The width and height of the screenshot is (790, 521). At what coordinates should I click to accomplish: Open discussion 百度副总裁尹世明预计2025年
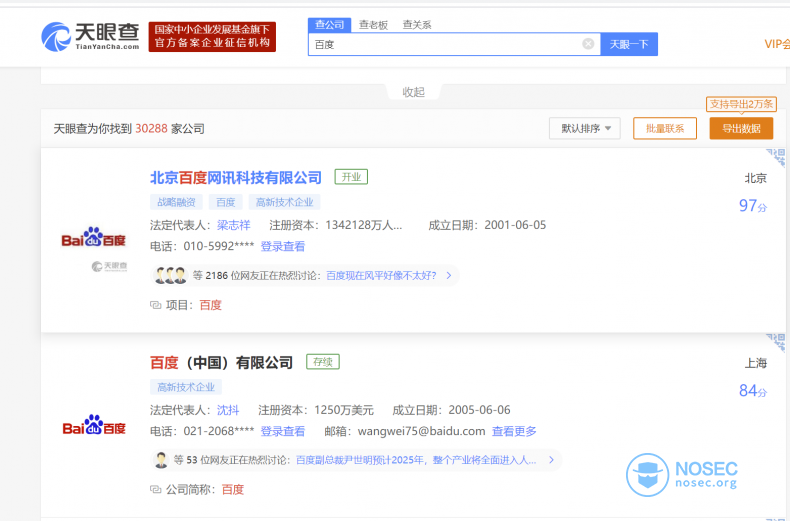point(416,460)
